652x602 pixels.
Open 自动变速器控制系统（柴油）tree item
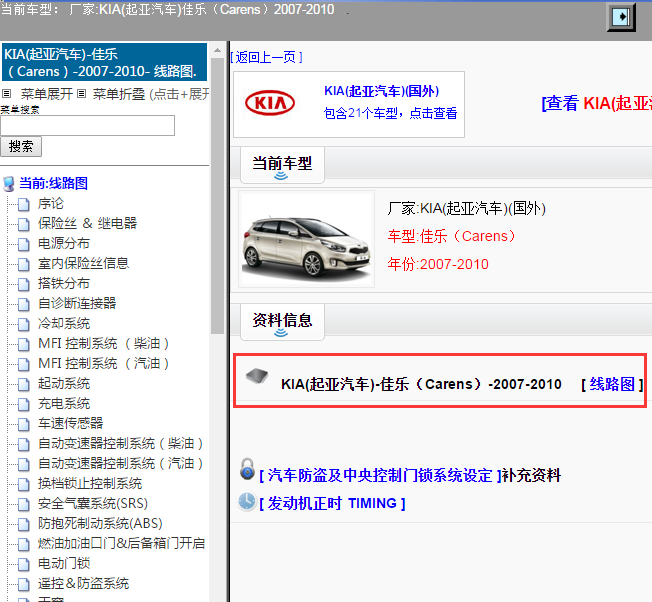pos(120,444)
